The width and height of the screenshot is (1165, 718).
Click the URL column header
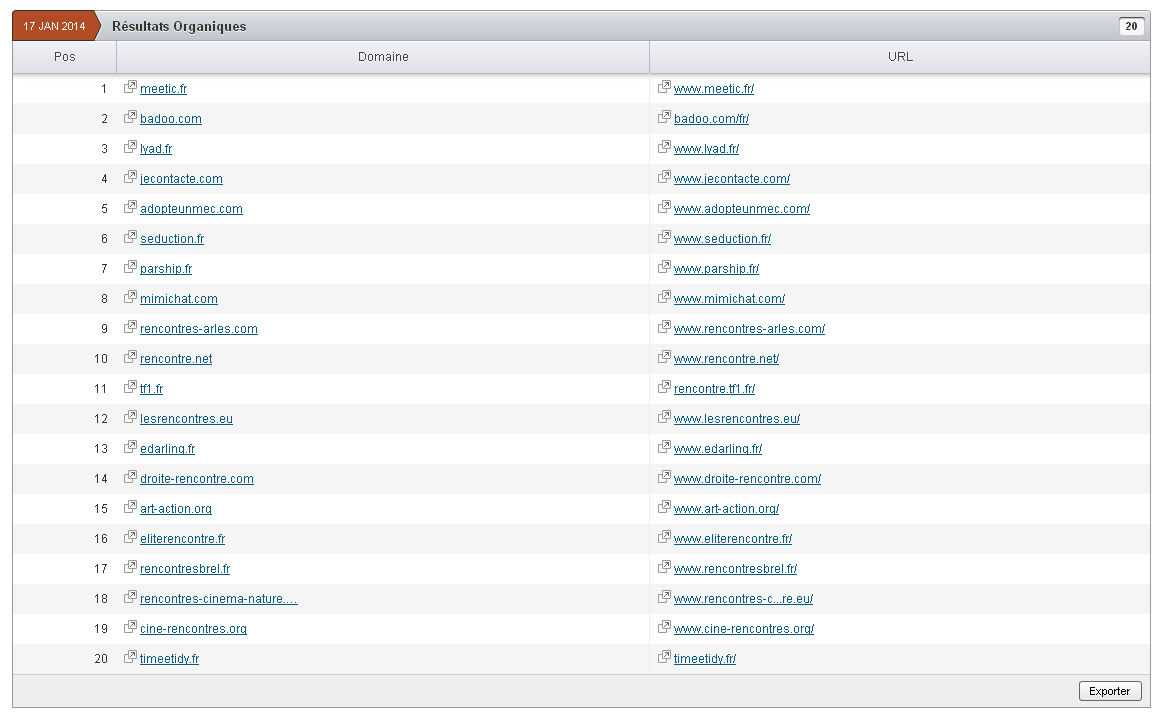point(900,56)
